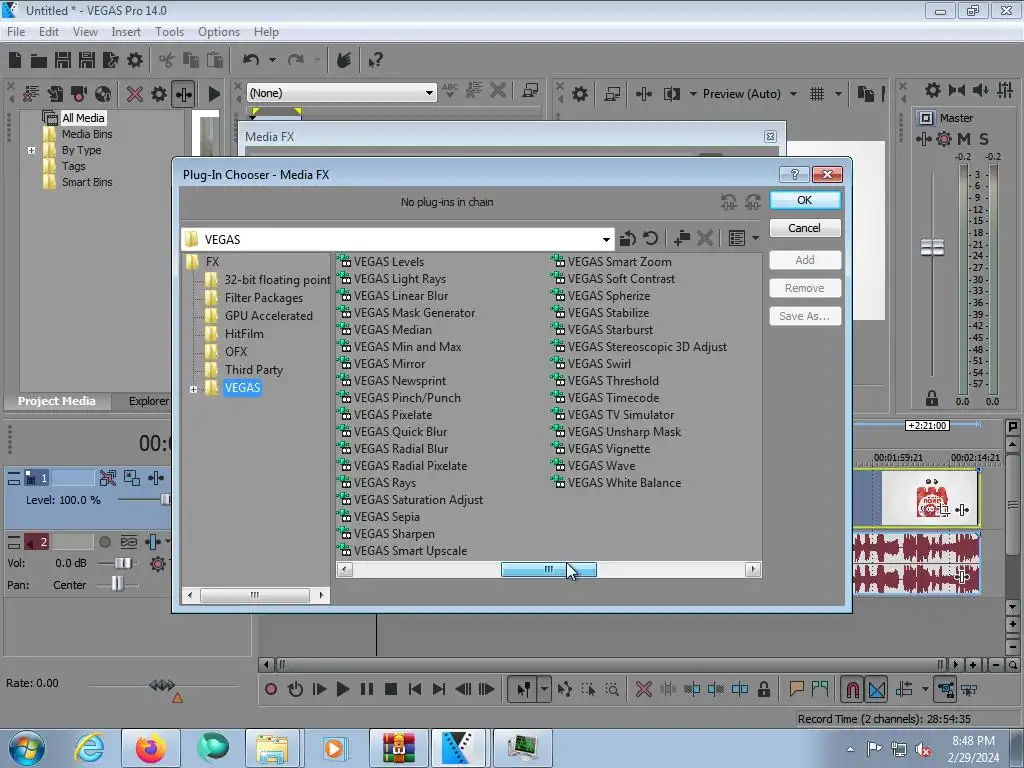
Task: Open project Properties gear in main toolbar
Action: point(135,60)
